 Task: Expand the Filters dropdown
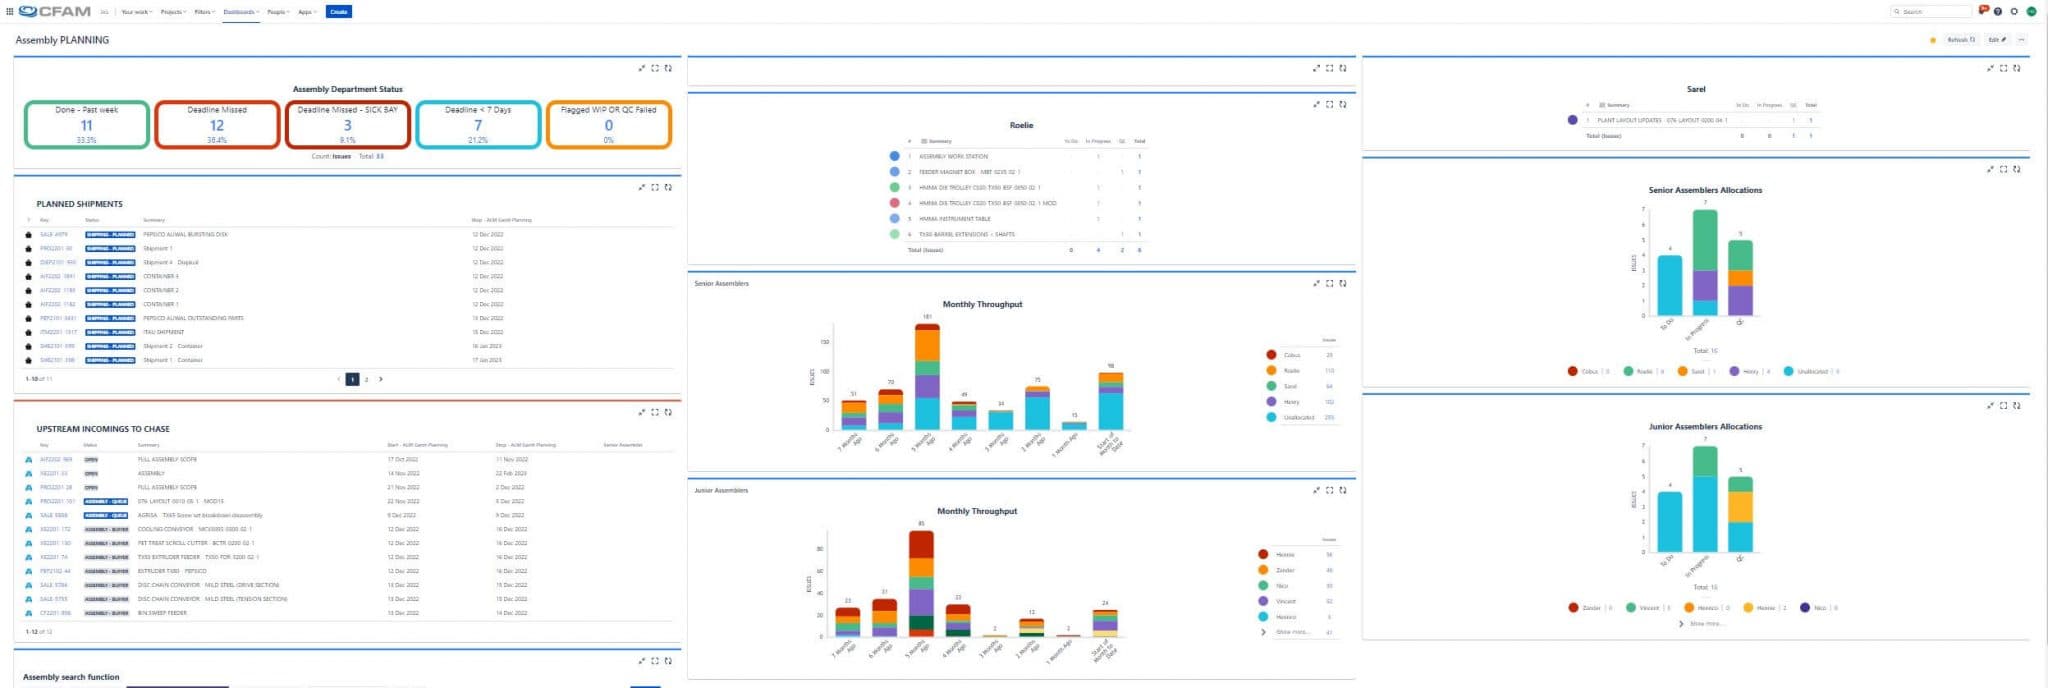click(x=204, y=12)
